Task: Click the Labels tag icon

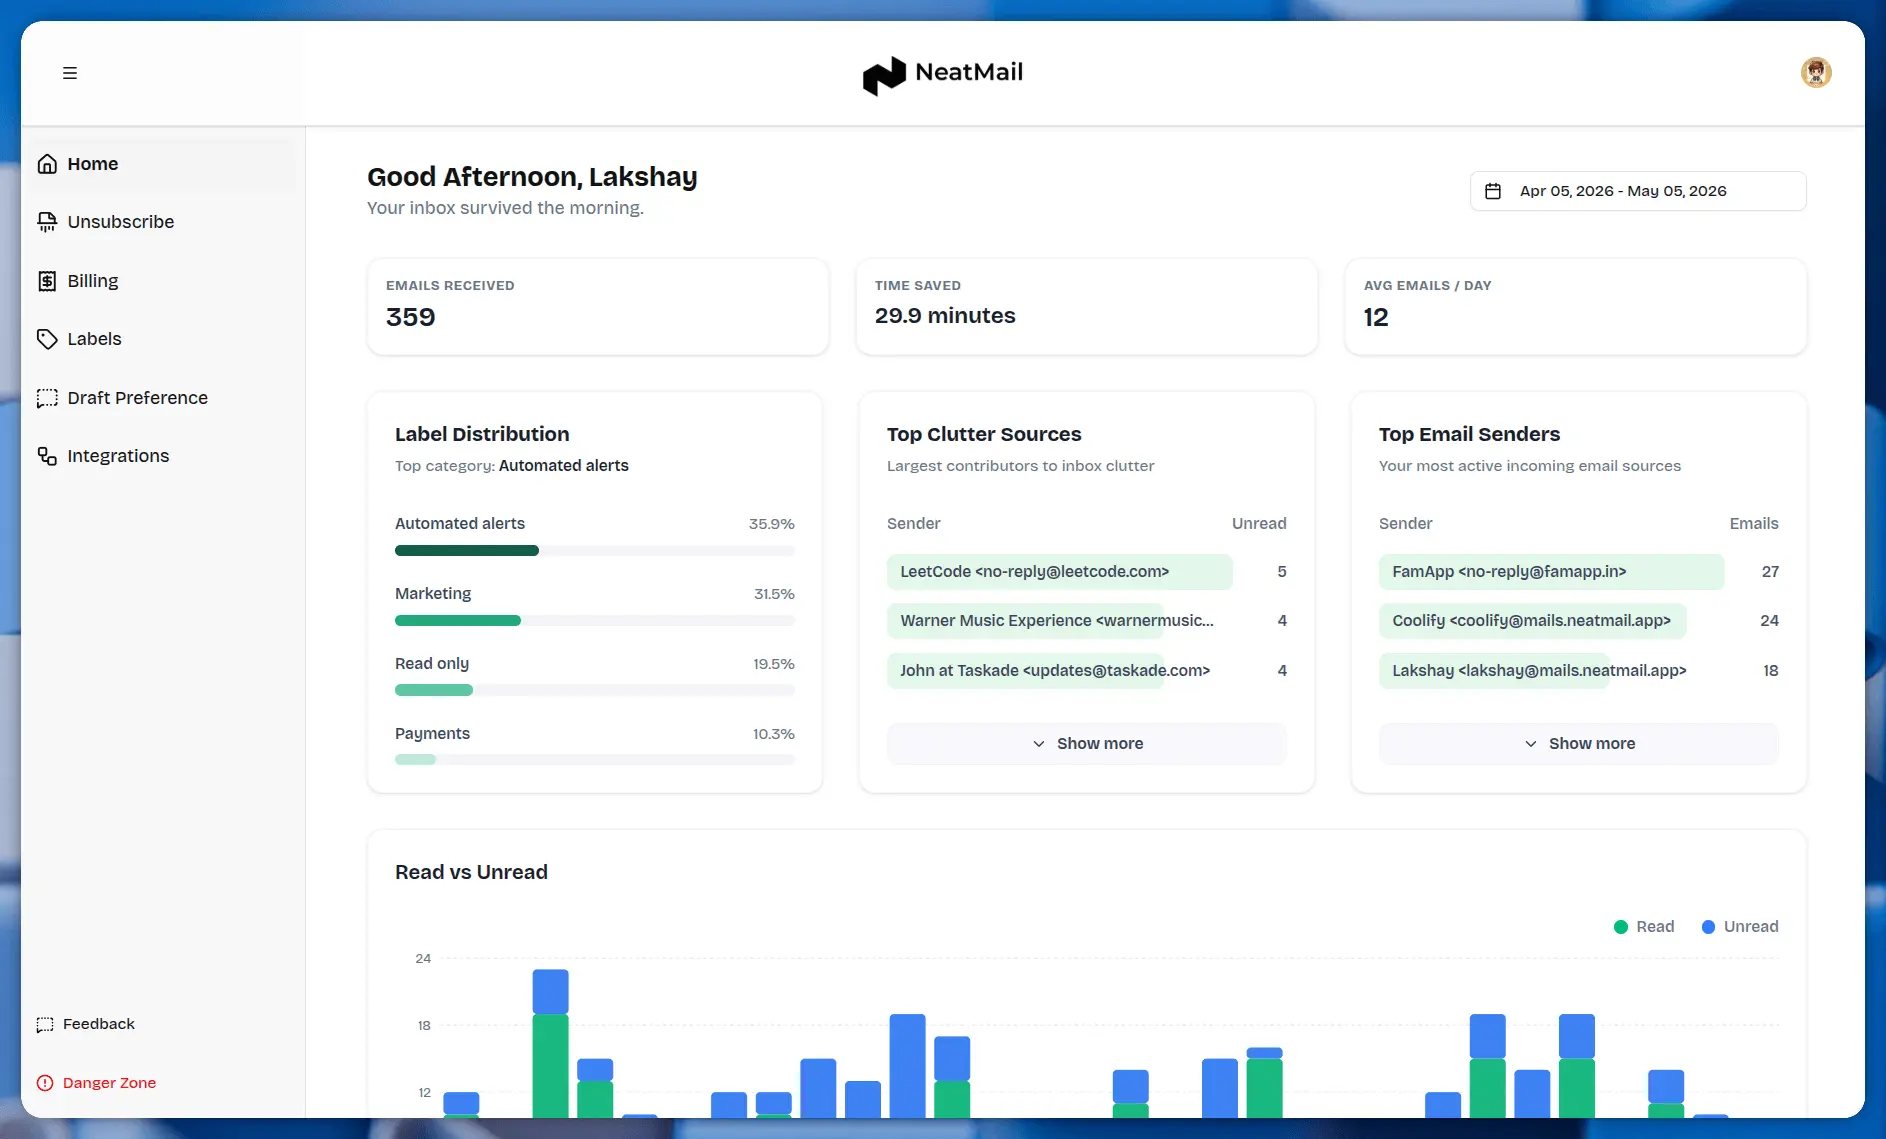Action: point(47,339)
